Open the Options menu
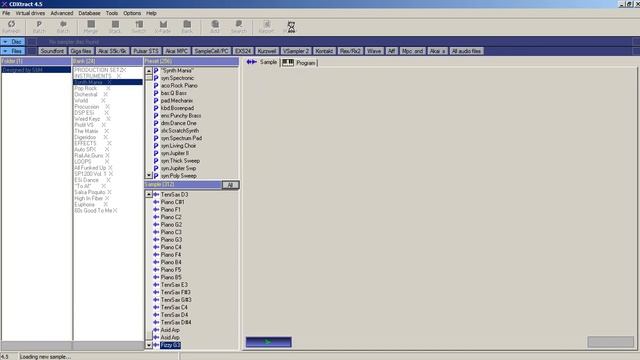This screenshot has height=360, width=640. click(x=132, y=13)
